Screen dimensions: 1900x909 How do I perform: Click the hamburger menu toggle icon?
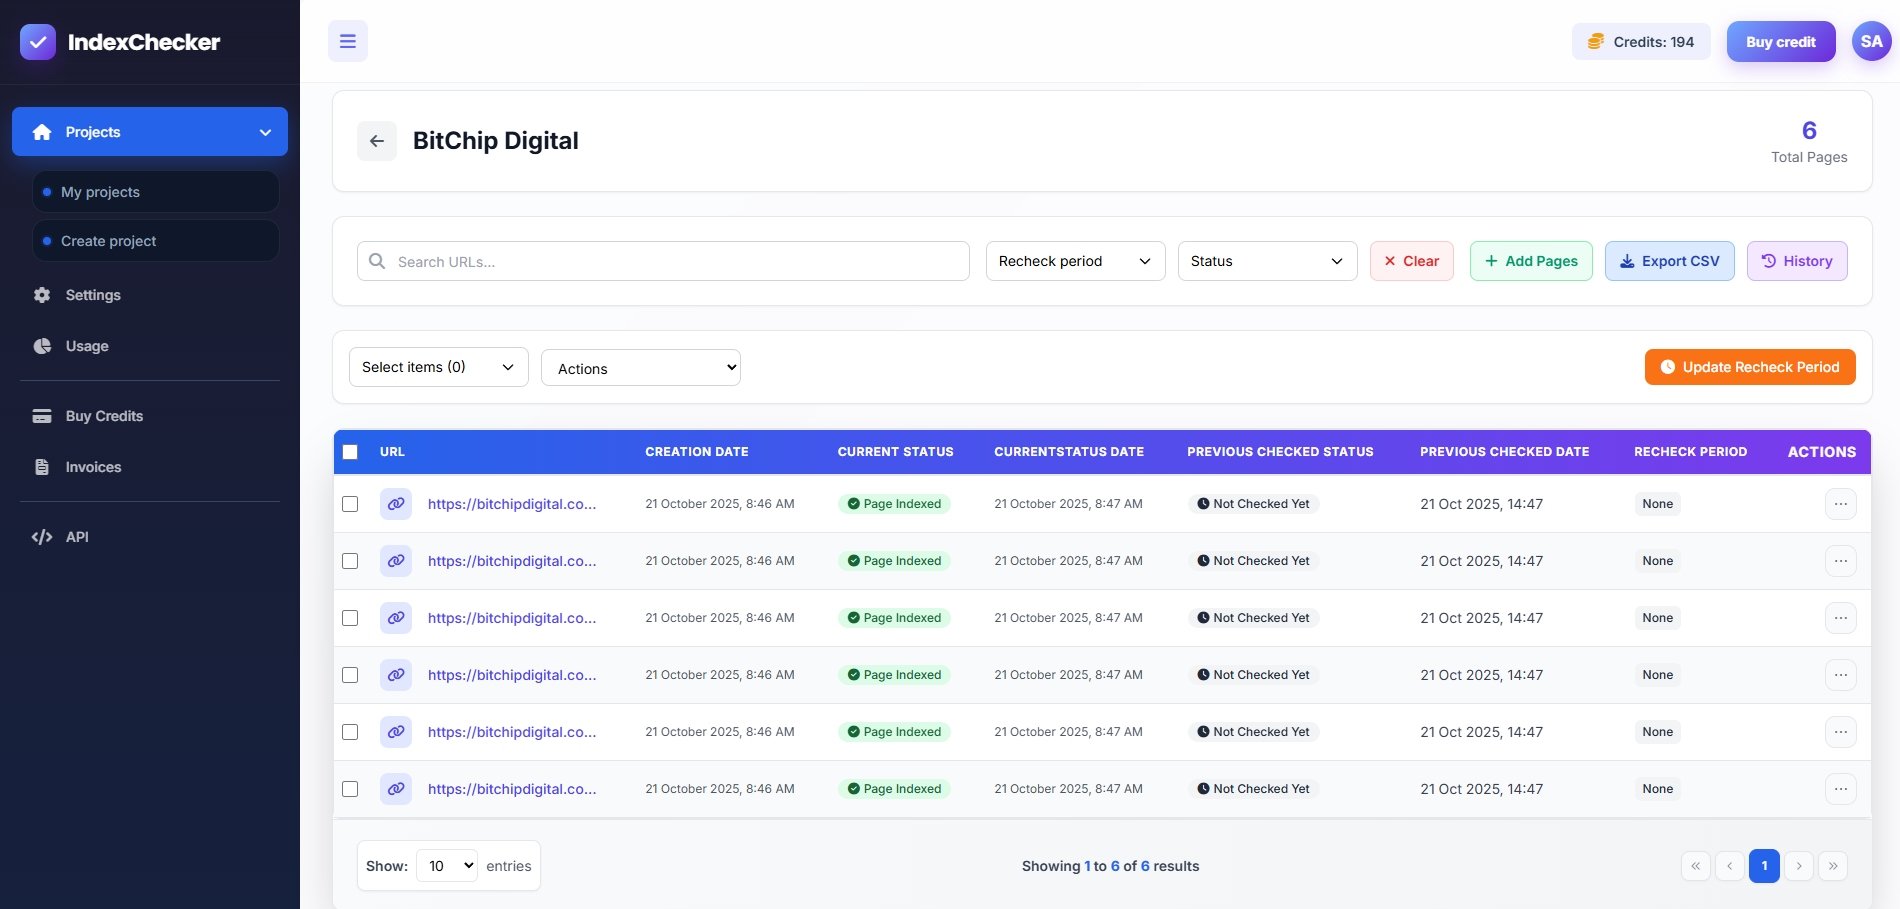coord(348,41)
